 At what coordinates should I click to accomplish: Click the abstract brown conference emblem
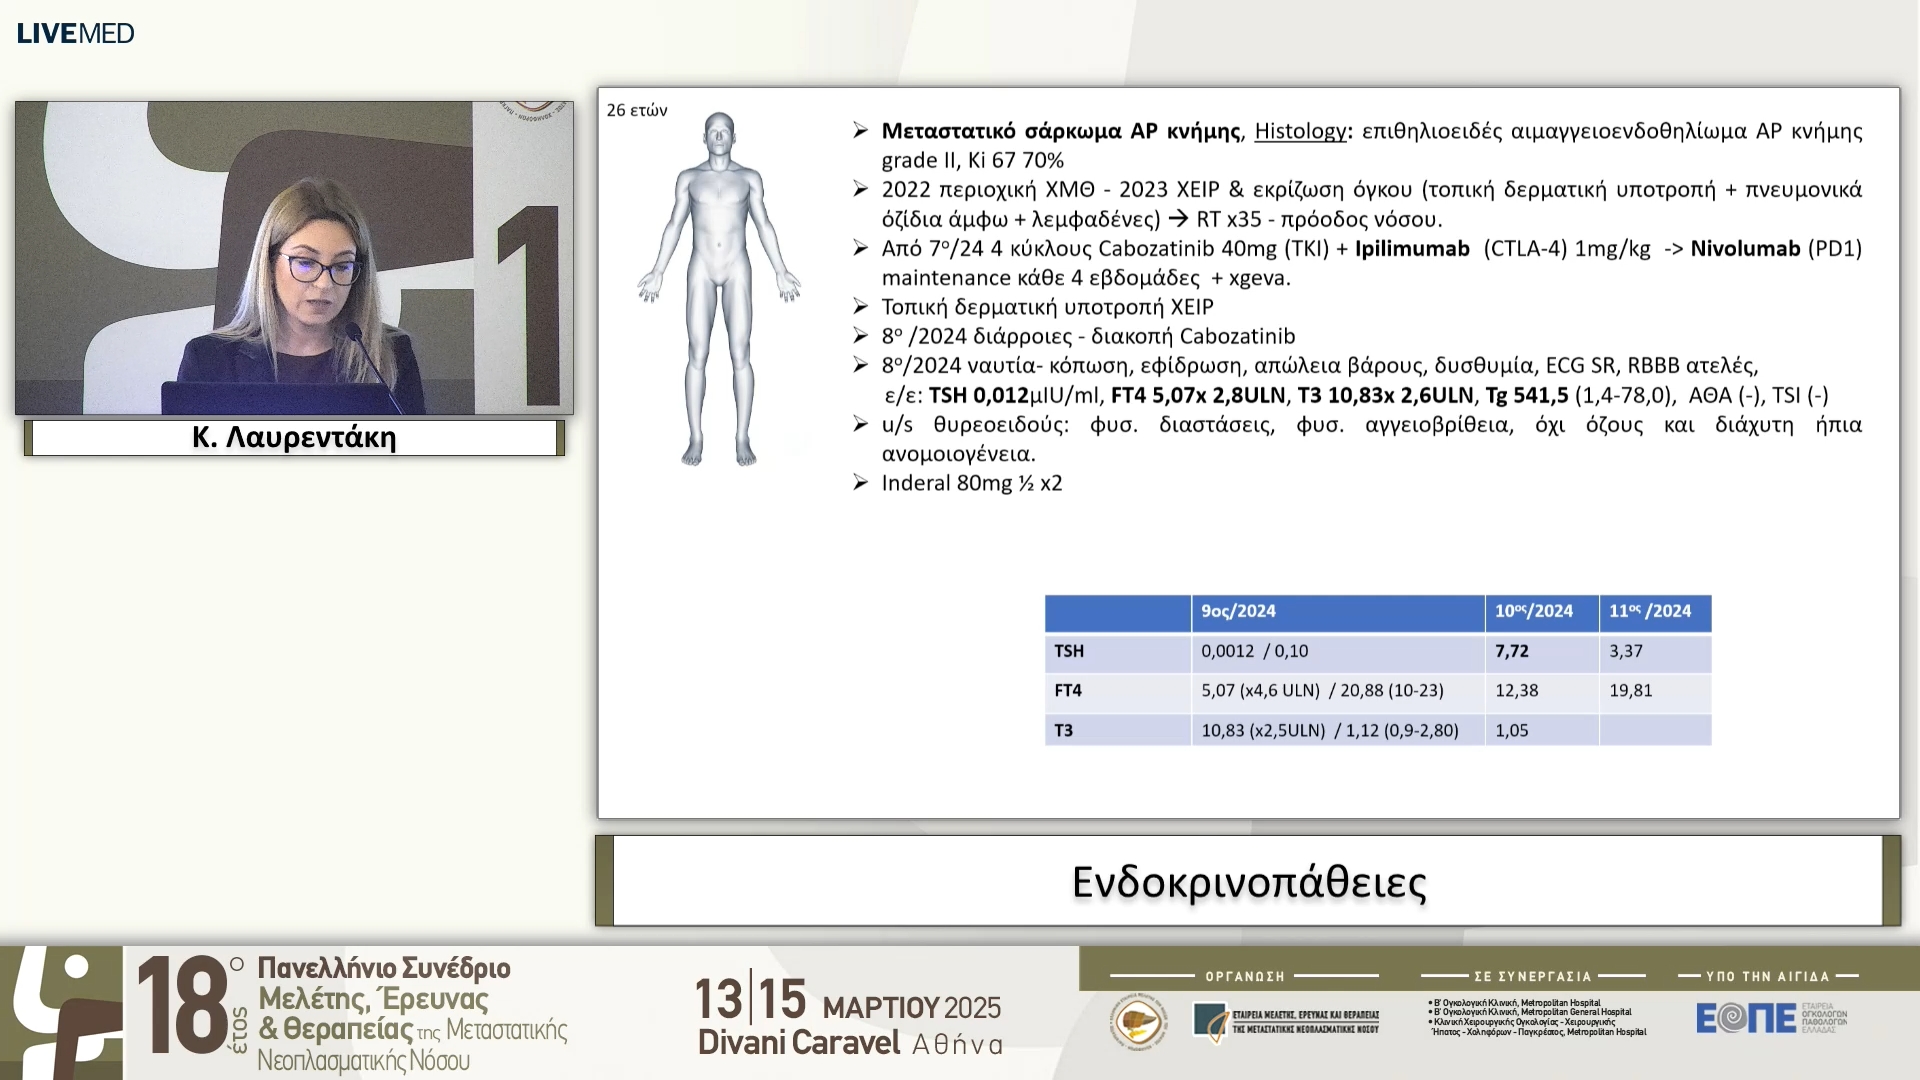(60, 1012)
